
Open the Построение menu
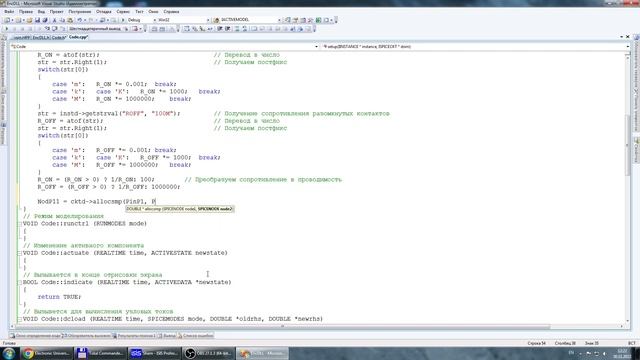click(80, 12)
